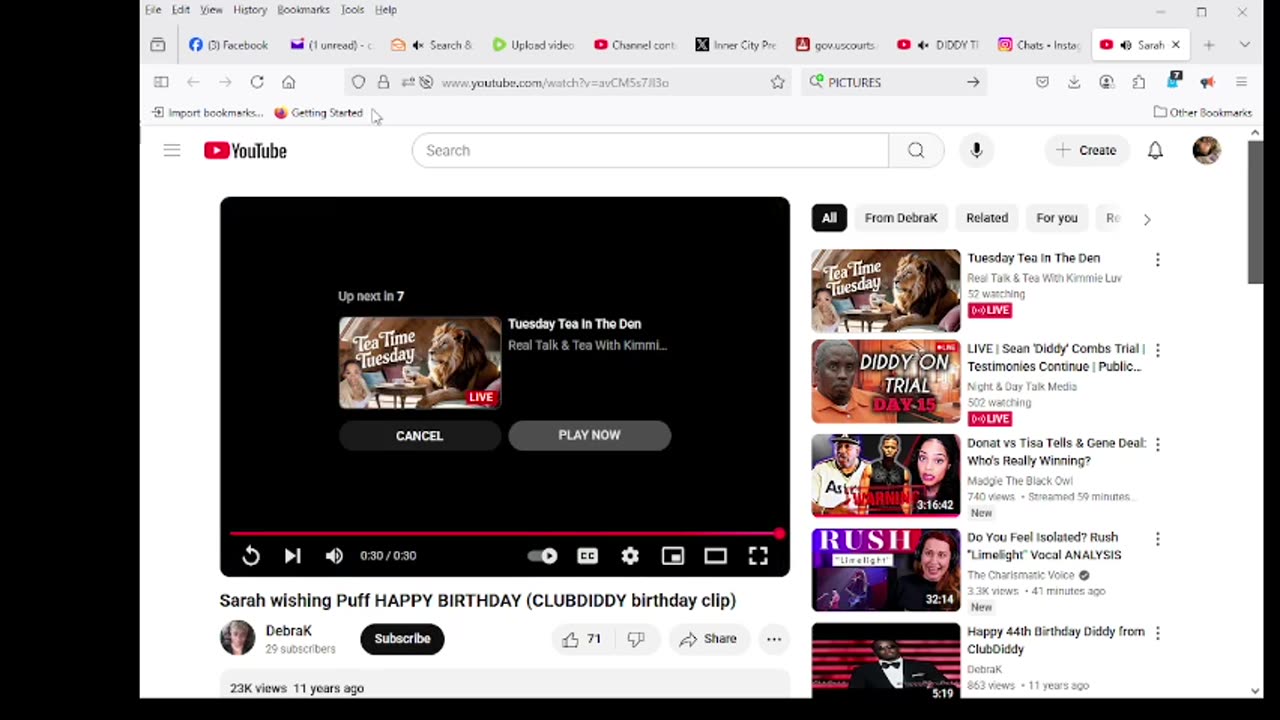Open options for Happy 44th Birthday Diddy
This screenshot has width=1280, height=720.
1158,633
